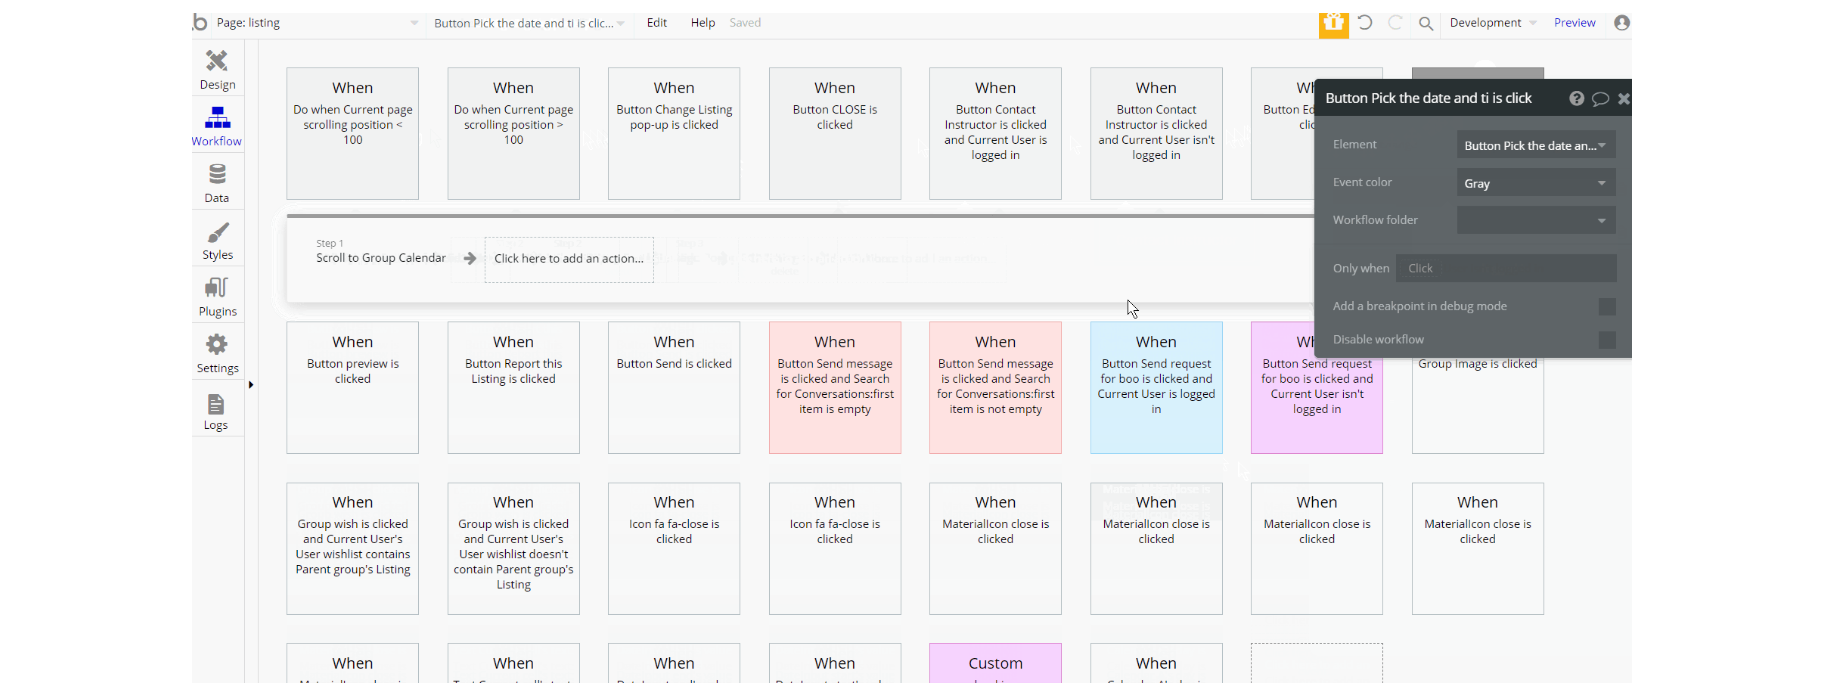Select the Scroll to Group Calendar step
The image size is (1830, 690).
coord(381,258)
